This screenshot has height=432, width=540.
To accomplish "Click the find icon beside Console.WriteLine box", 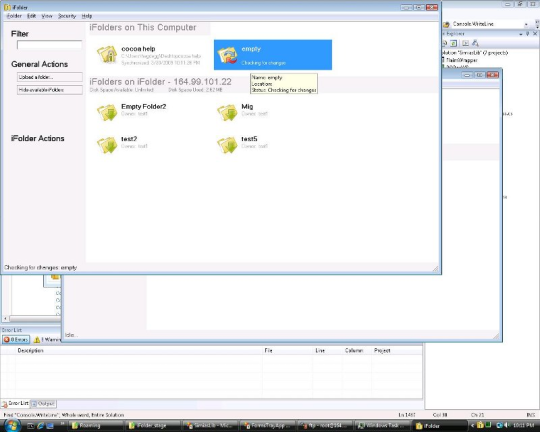I will [x=447, y=24].
